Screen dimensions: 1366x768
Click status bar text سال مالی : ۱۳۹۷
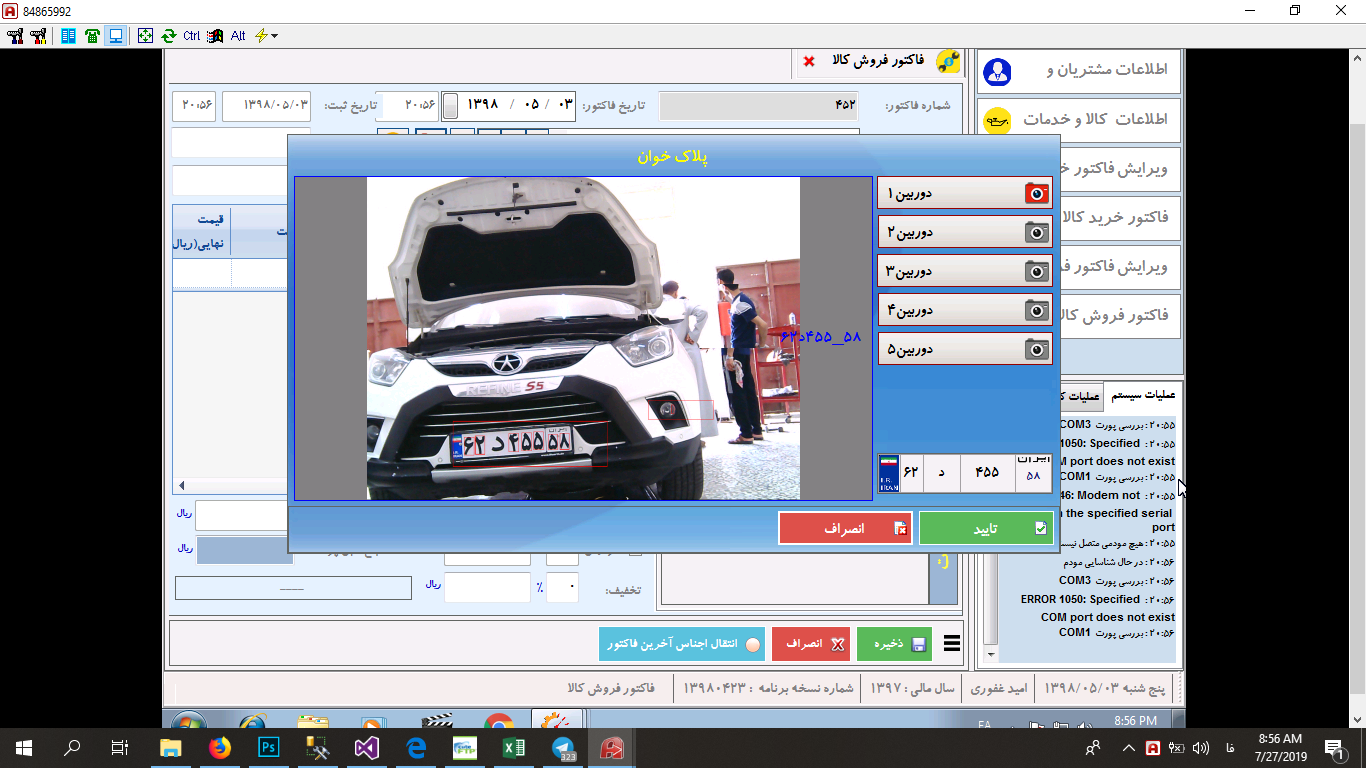point(912,688)
